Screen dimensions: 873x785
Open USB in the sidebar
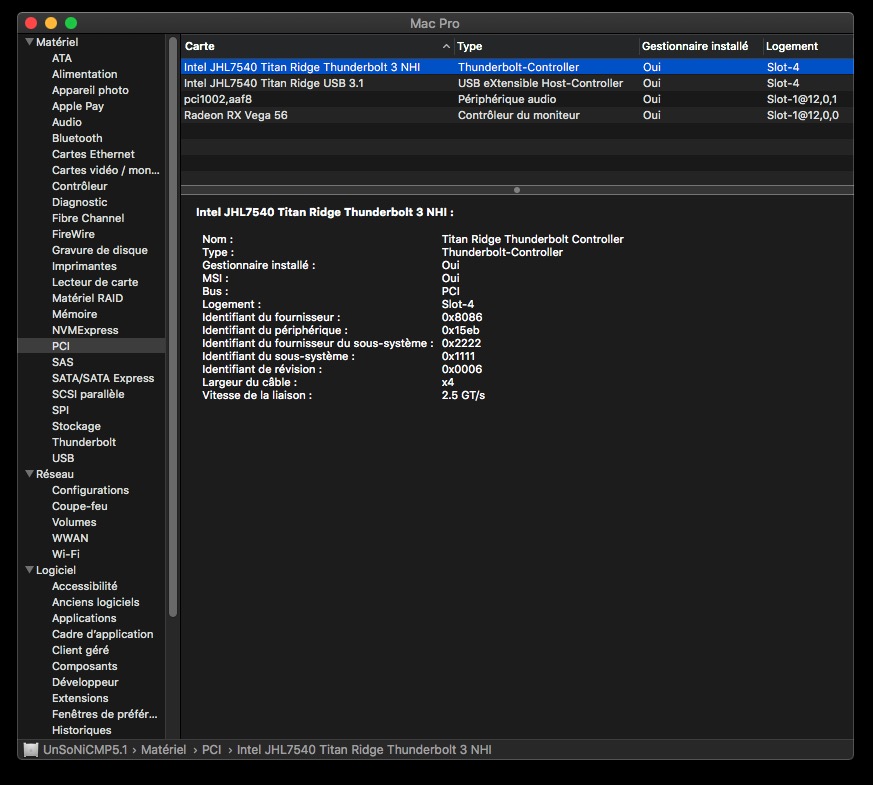(x=63, y=458)
